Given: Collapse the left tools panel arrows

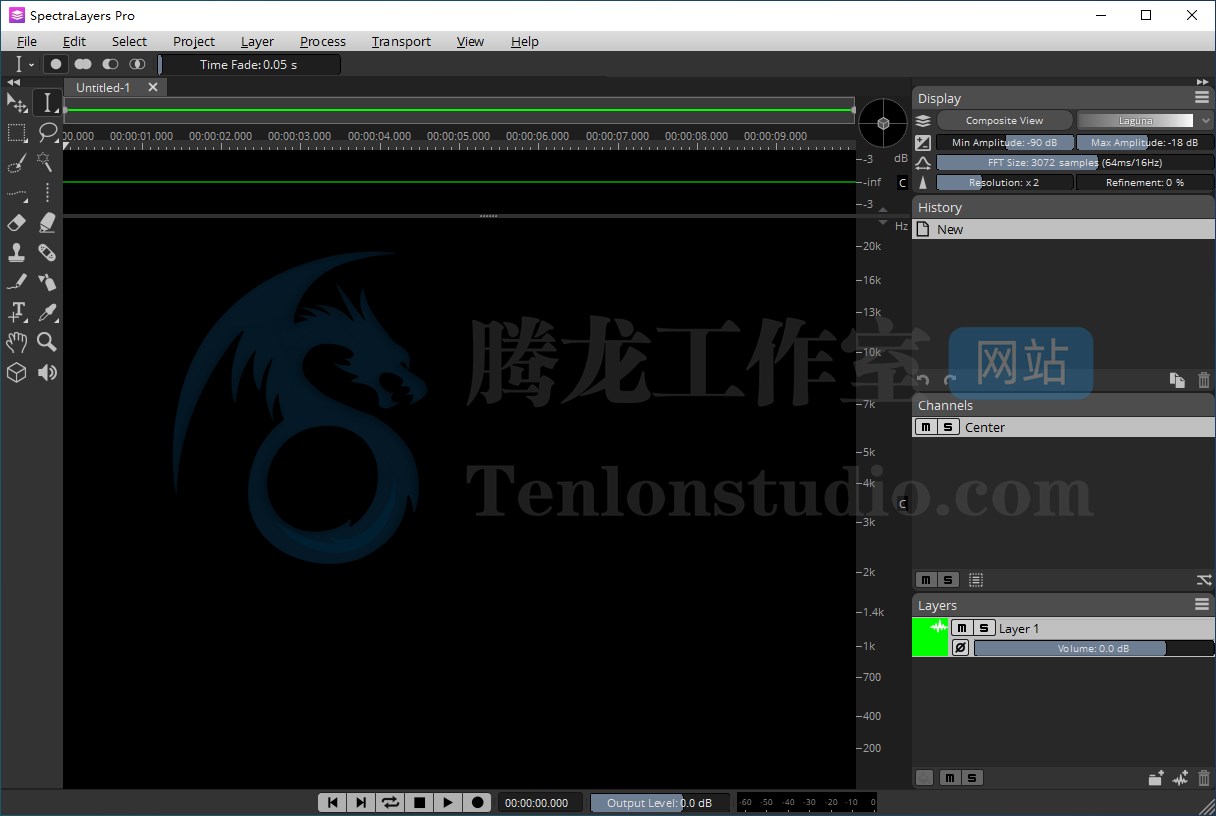Looking at the screenshot, I should (x=13, y=82).
